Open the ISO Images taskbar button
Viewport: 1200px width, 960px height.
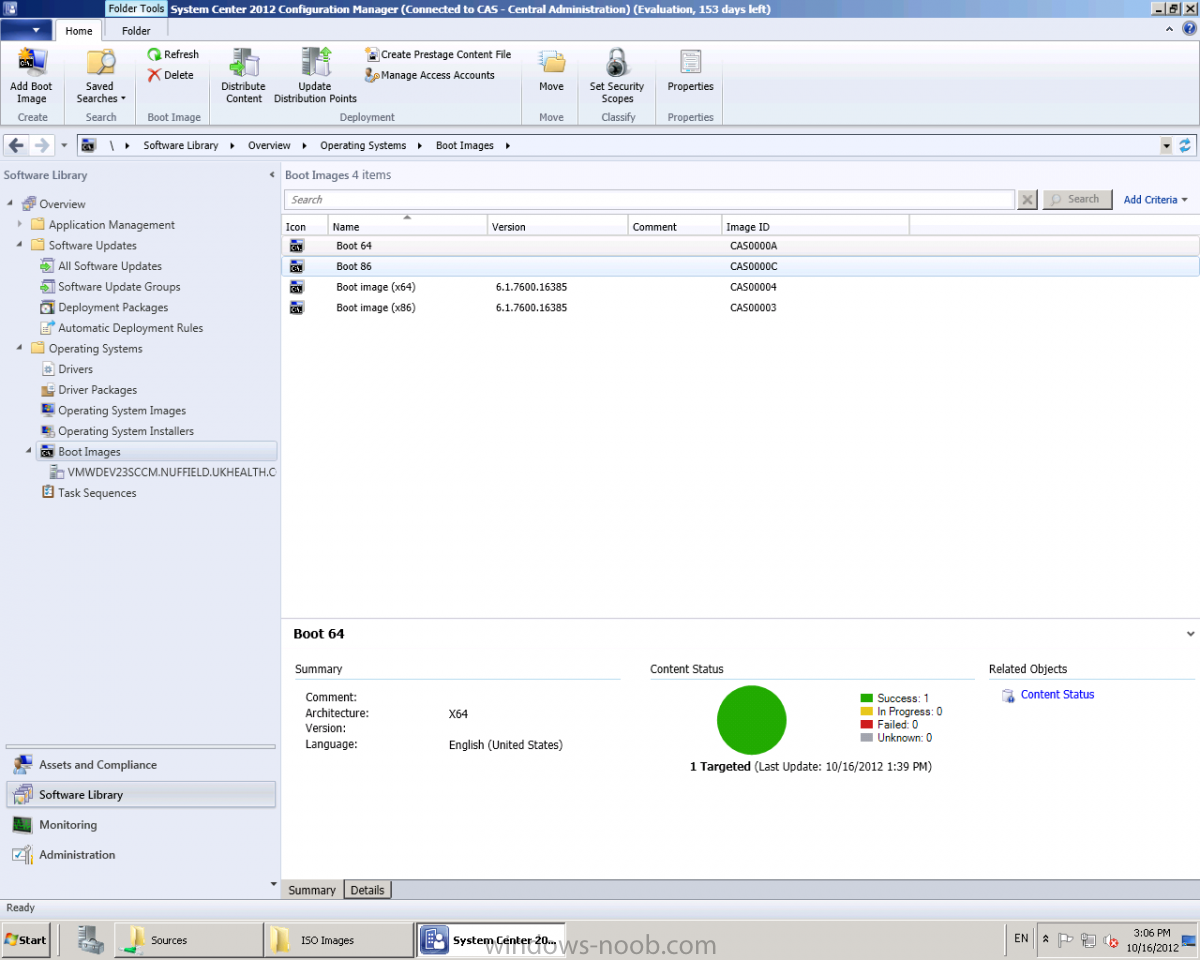click(340, 940)
